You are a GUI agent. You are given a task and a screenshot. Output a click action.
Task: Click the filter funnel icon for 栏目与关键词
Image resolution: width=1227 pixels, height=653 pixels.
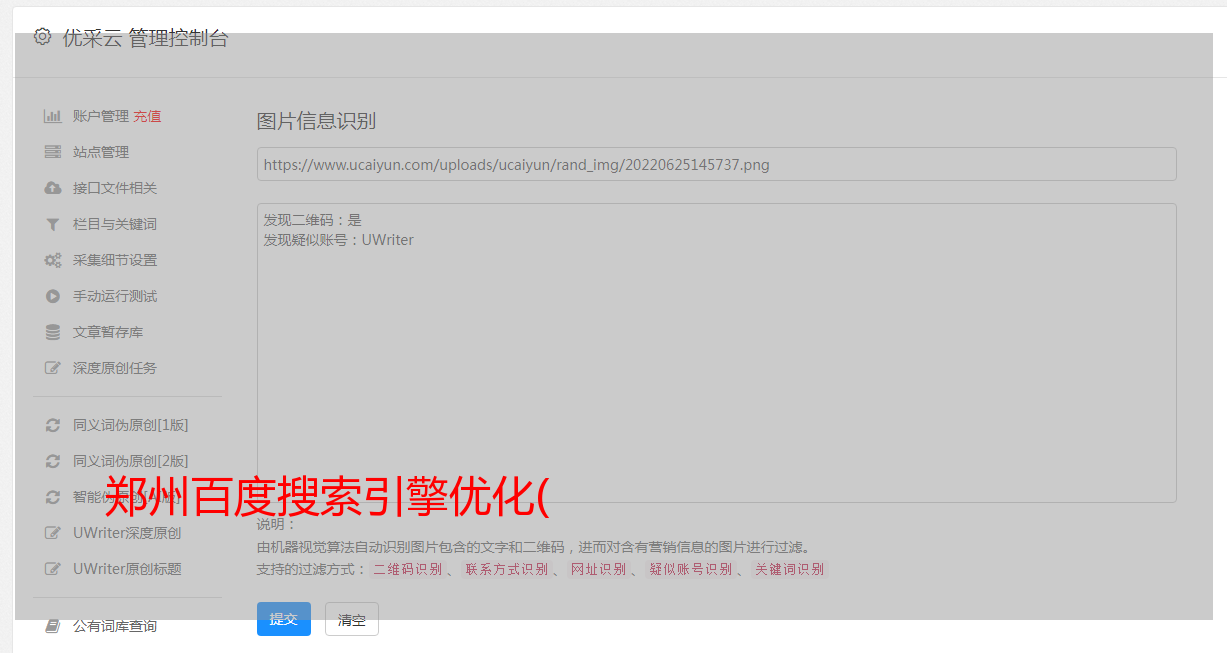coord(53,224)
